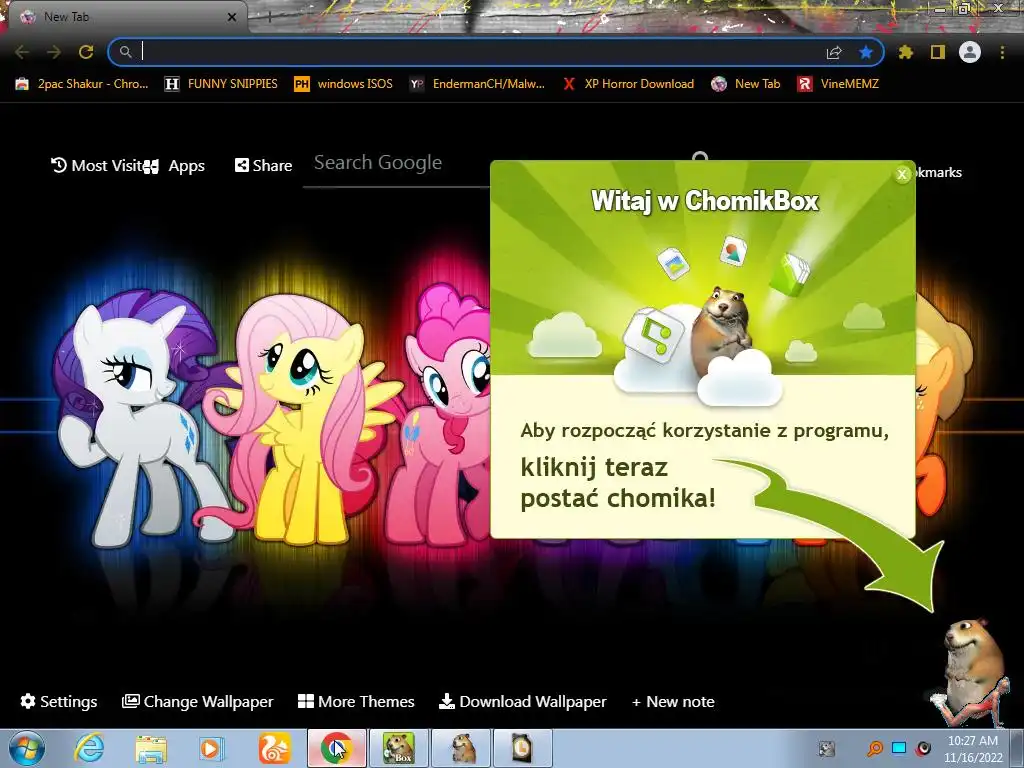
Task: Click the blue bookmark star
Action: (x=866, y=52)
